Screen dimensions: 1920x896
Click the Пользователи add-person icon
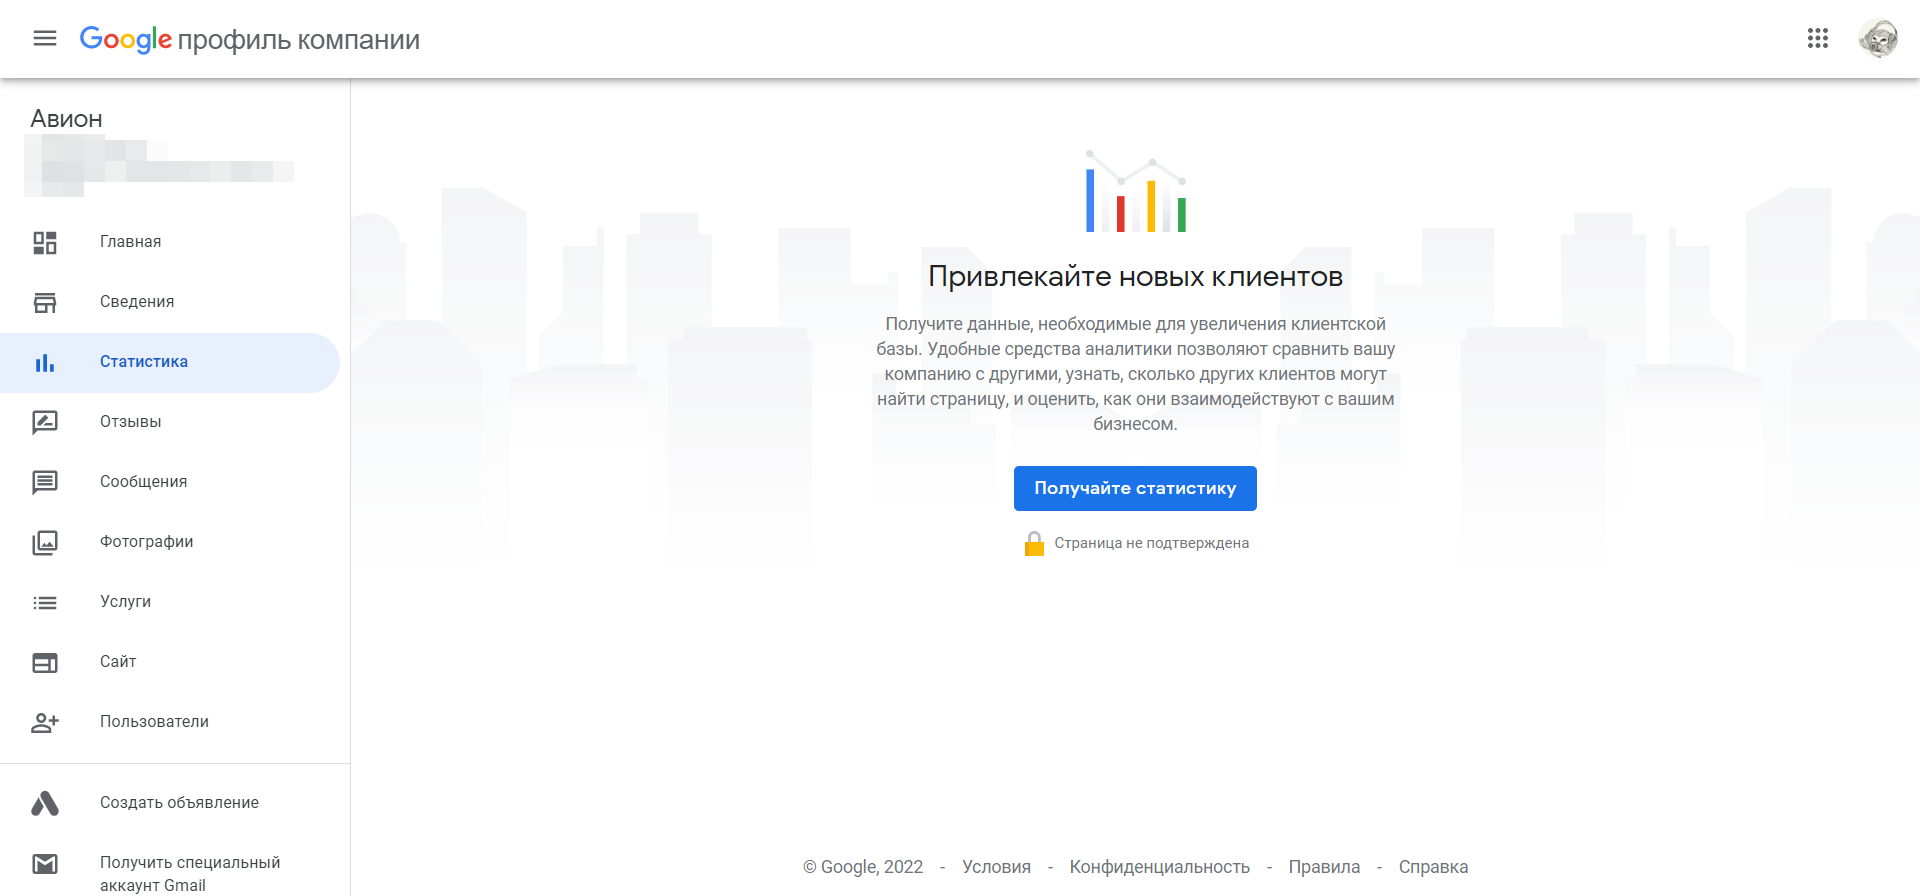[x=45, y=722]
